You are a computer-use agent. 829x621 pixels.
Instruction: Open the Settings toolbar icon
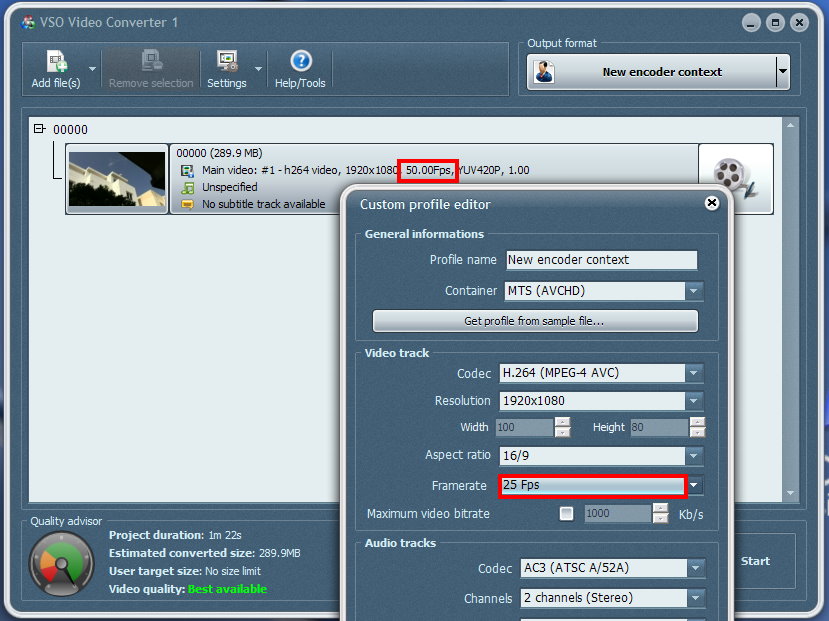pyautogui.click(x=227, y=61)
